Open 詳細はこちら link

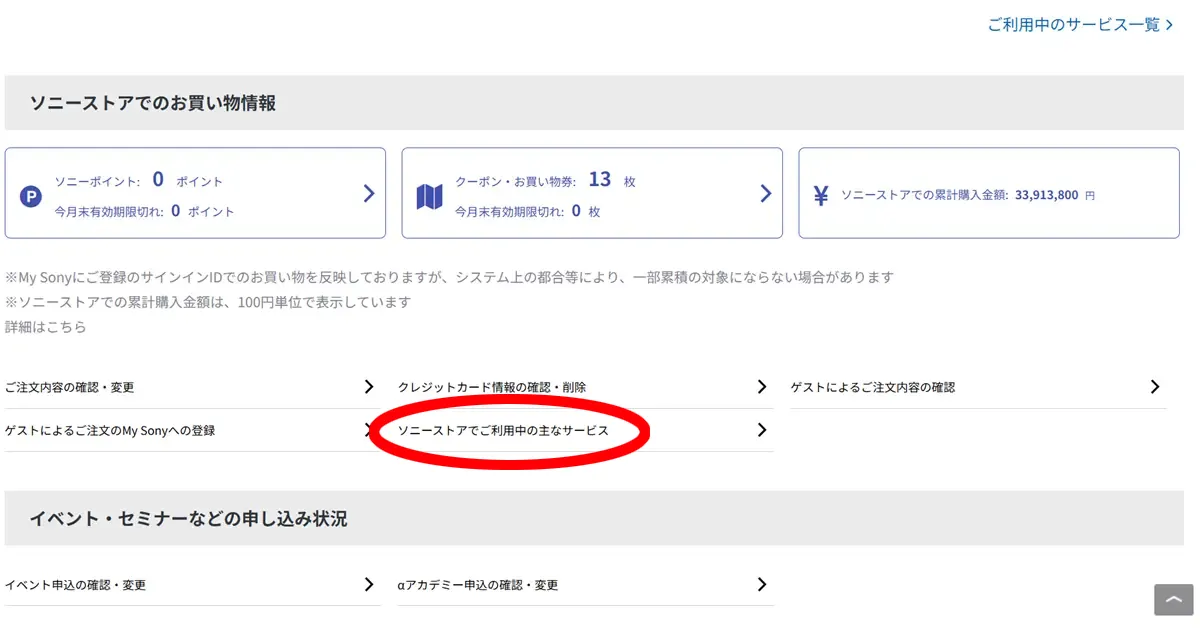click(45, 327)
